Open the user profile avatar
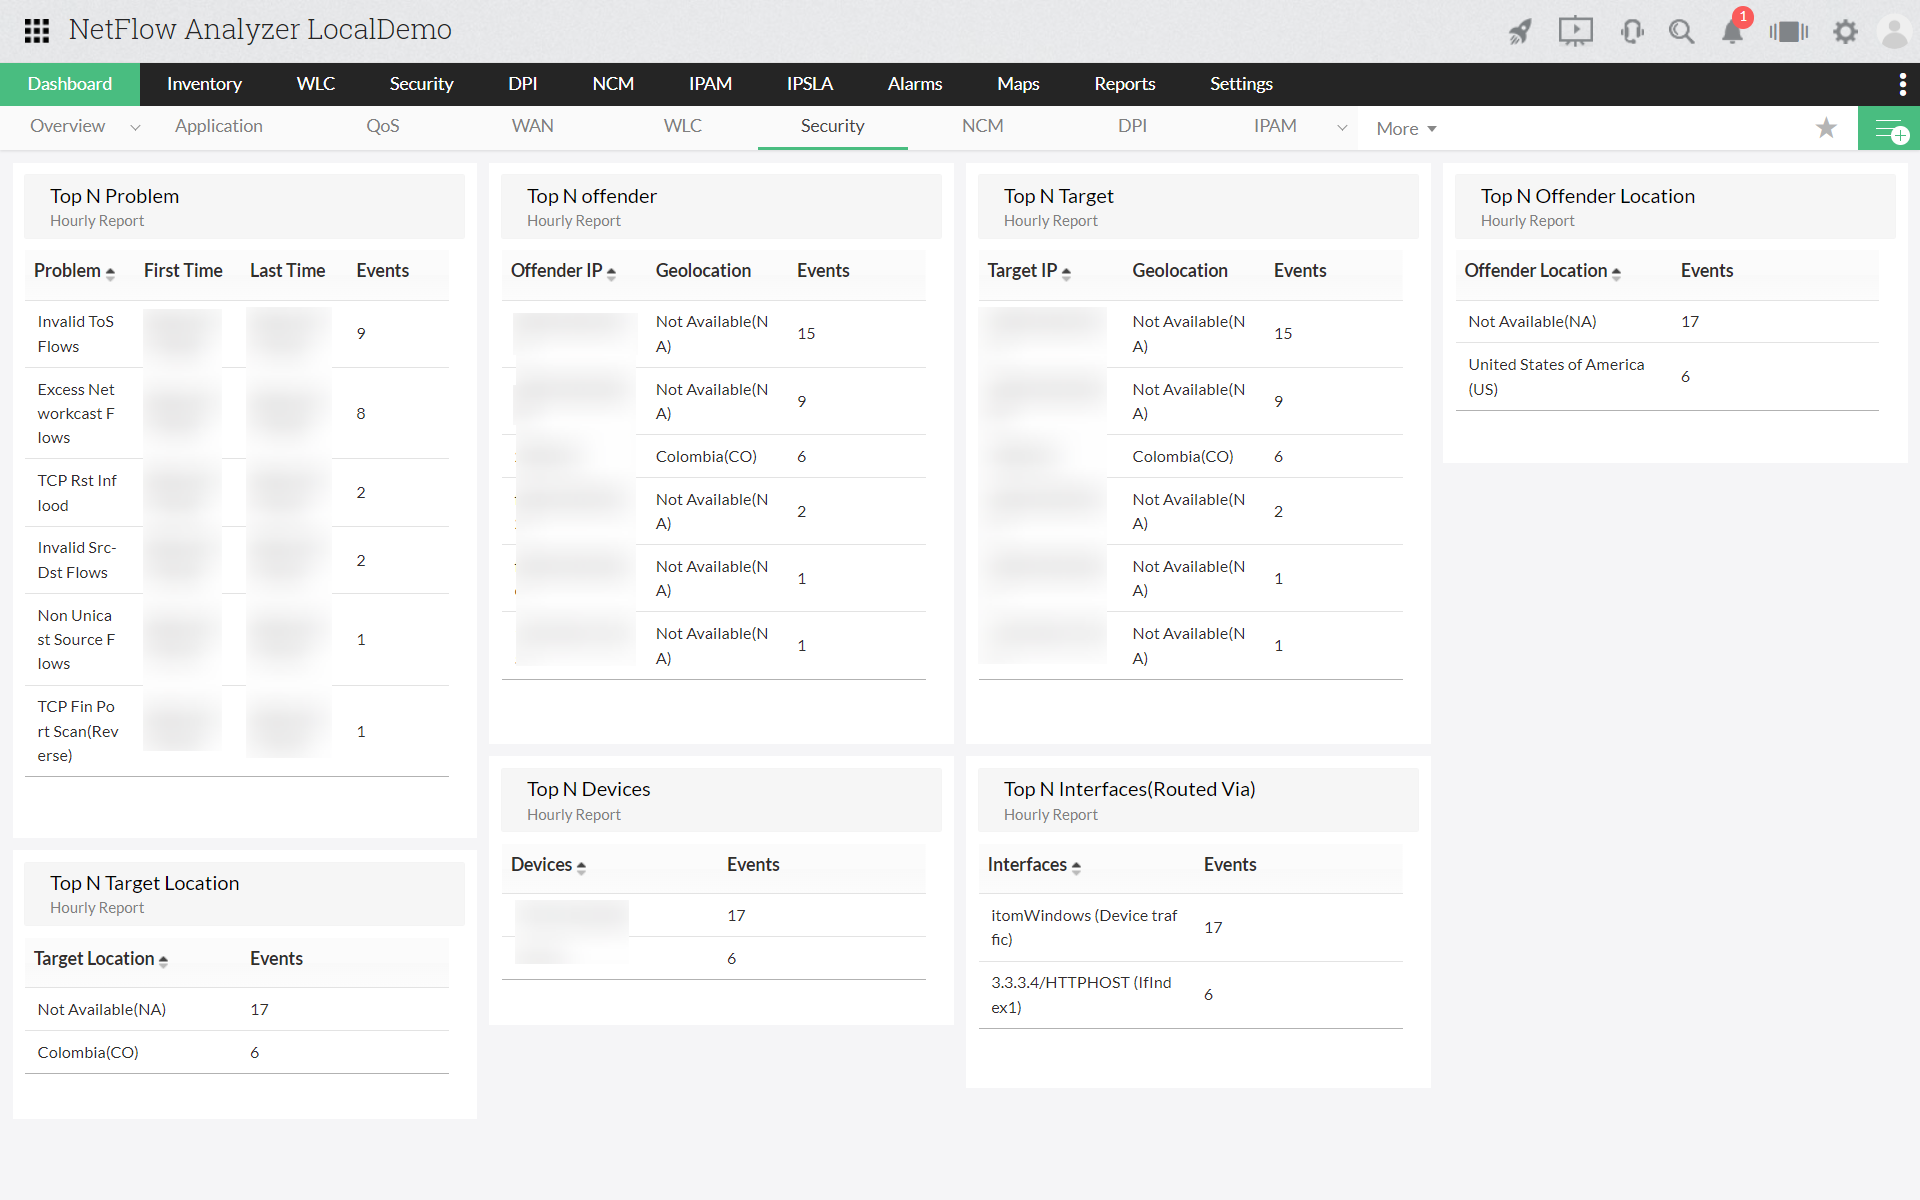 coord(1894,32)
